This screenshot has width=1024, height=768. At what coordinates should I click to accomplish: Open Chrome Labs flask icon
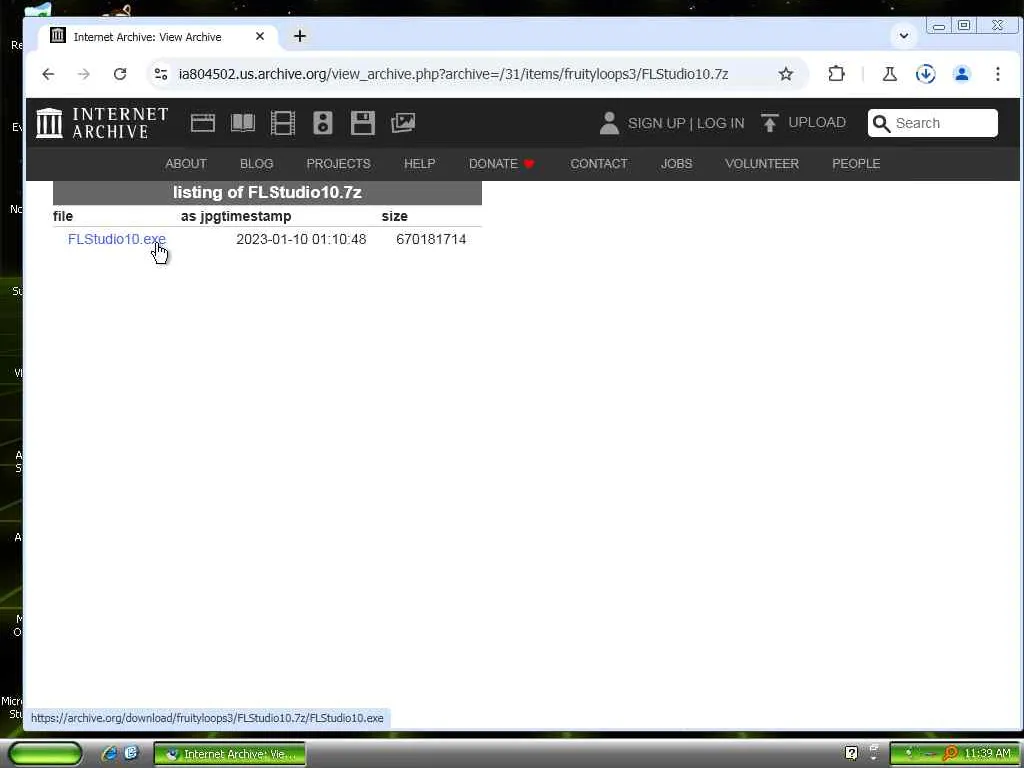tap(889, 74)
